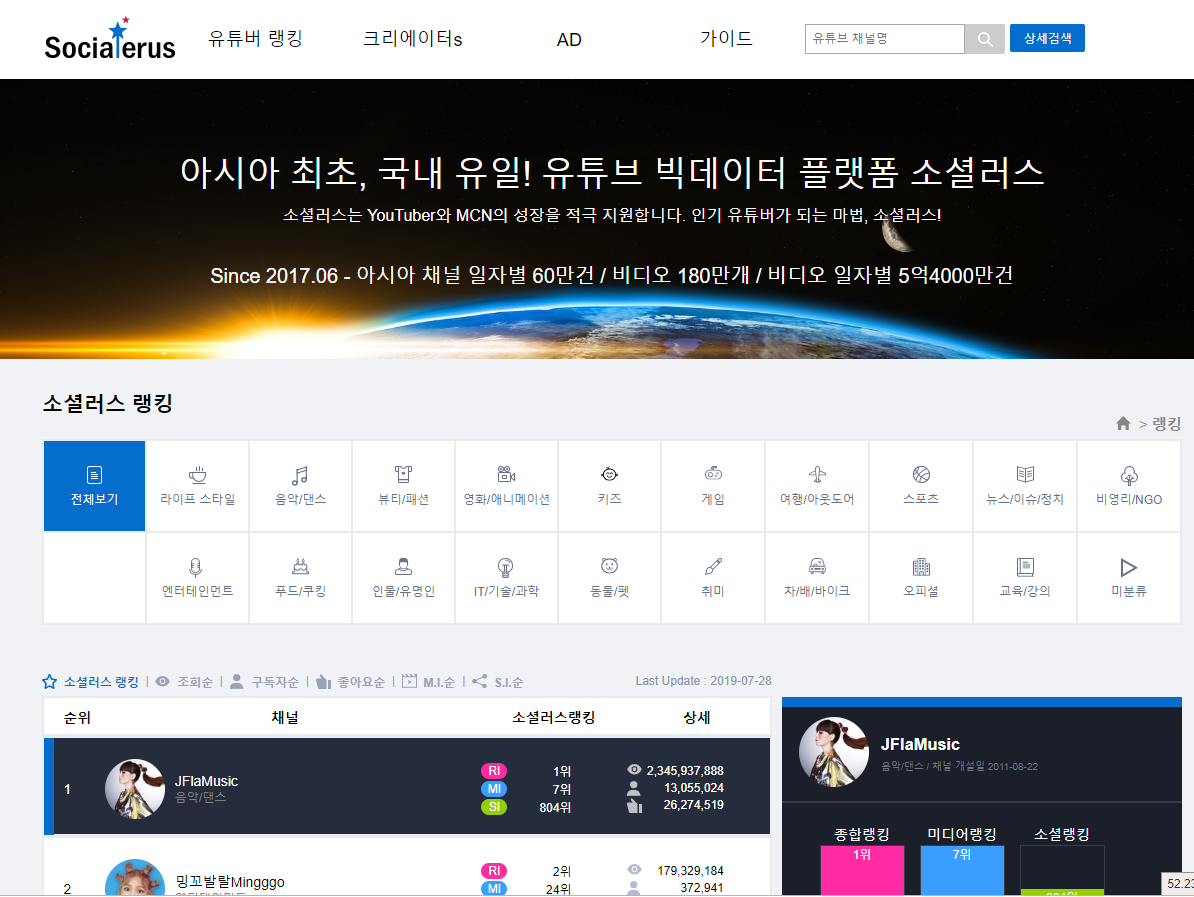Select the 오피셜 building category
1194x897 pixels.
[x=921, y=578]
